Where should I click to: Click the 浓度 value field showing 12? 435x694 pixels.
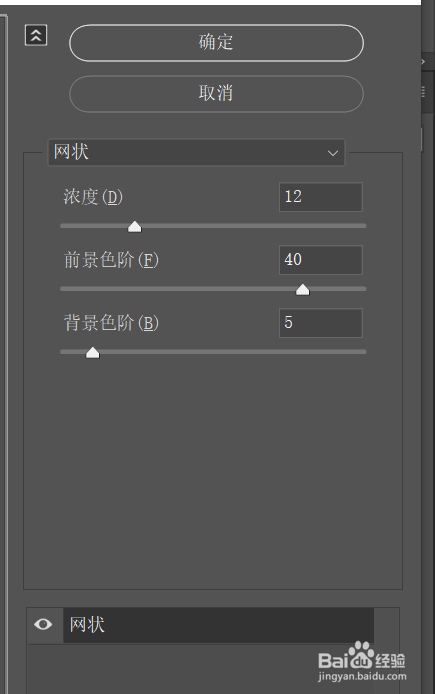(x=321, y=197)
